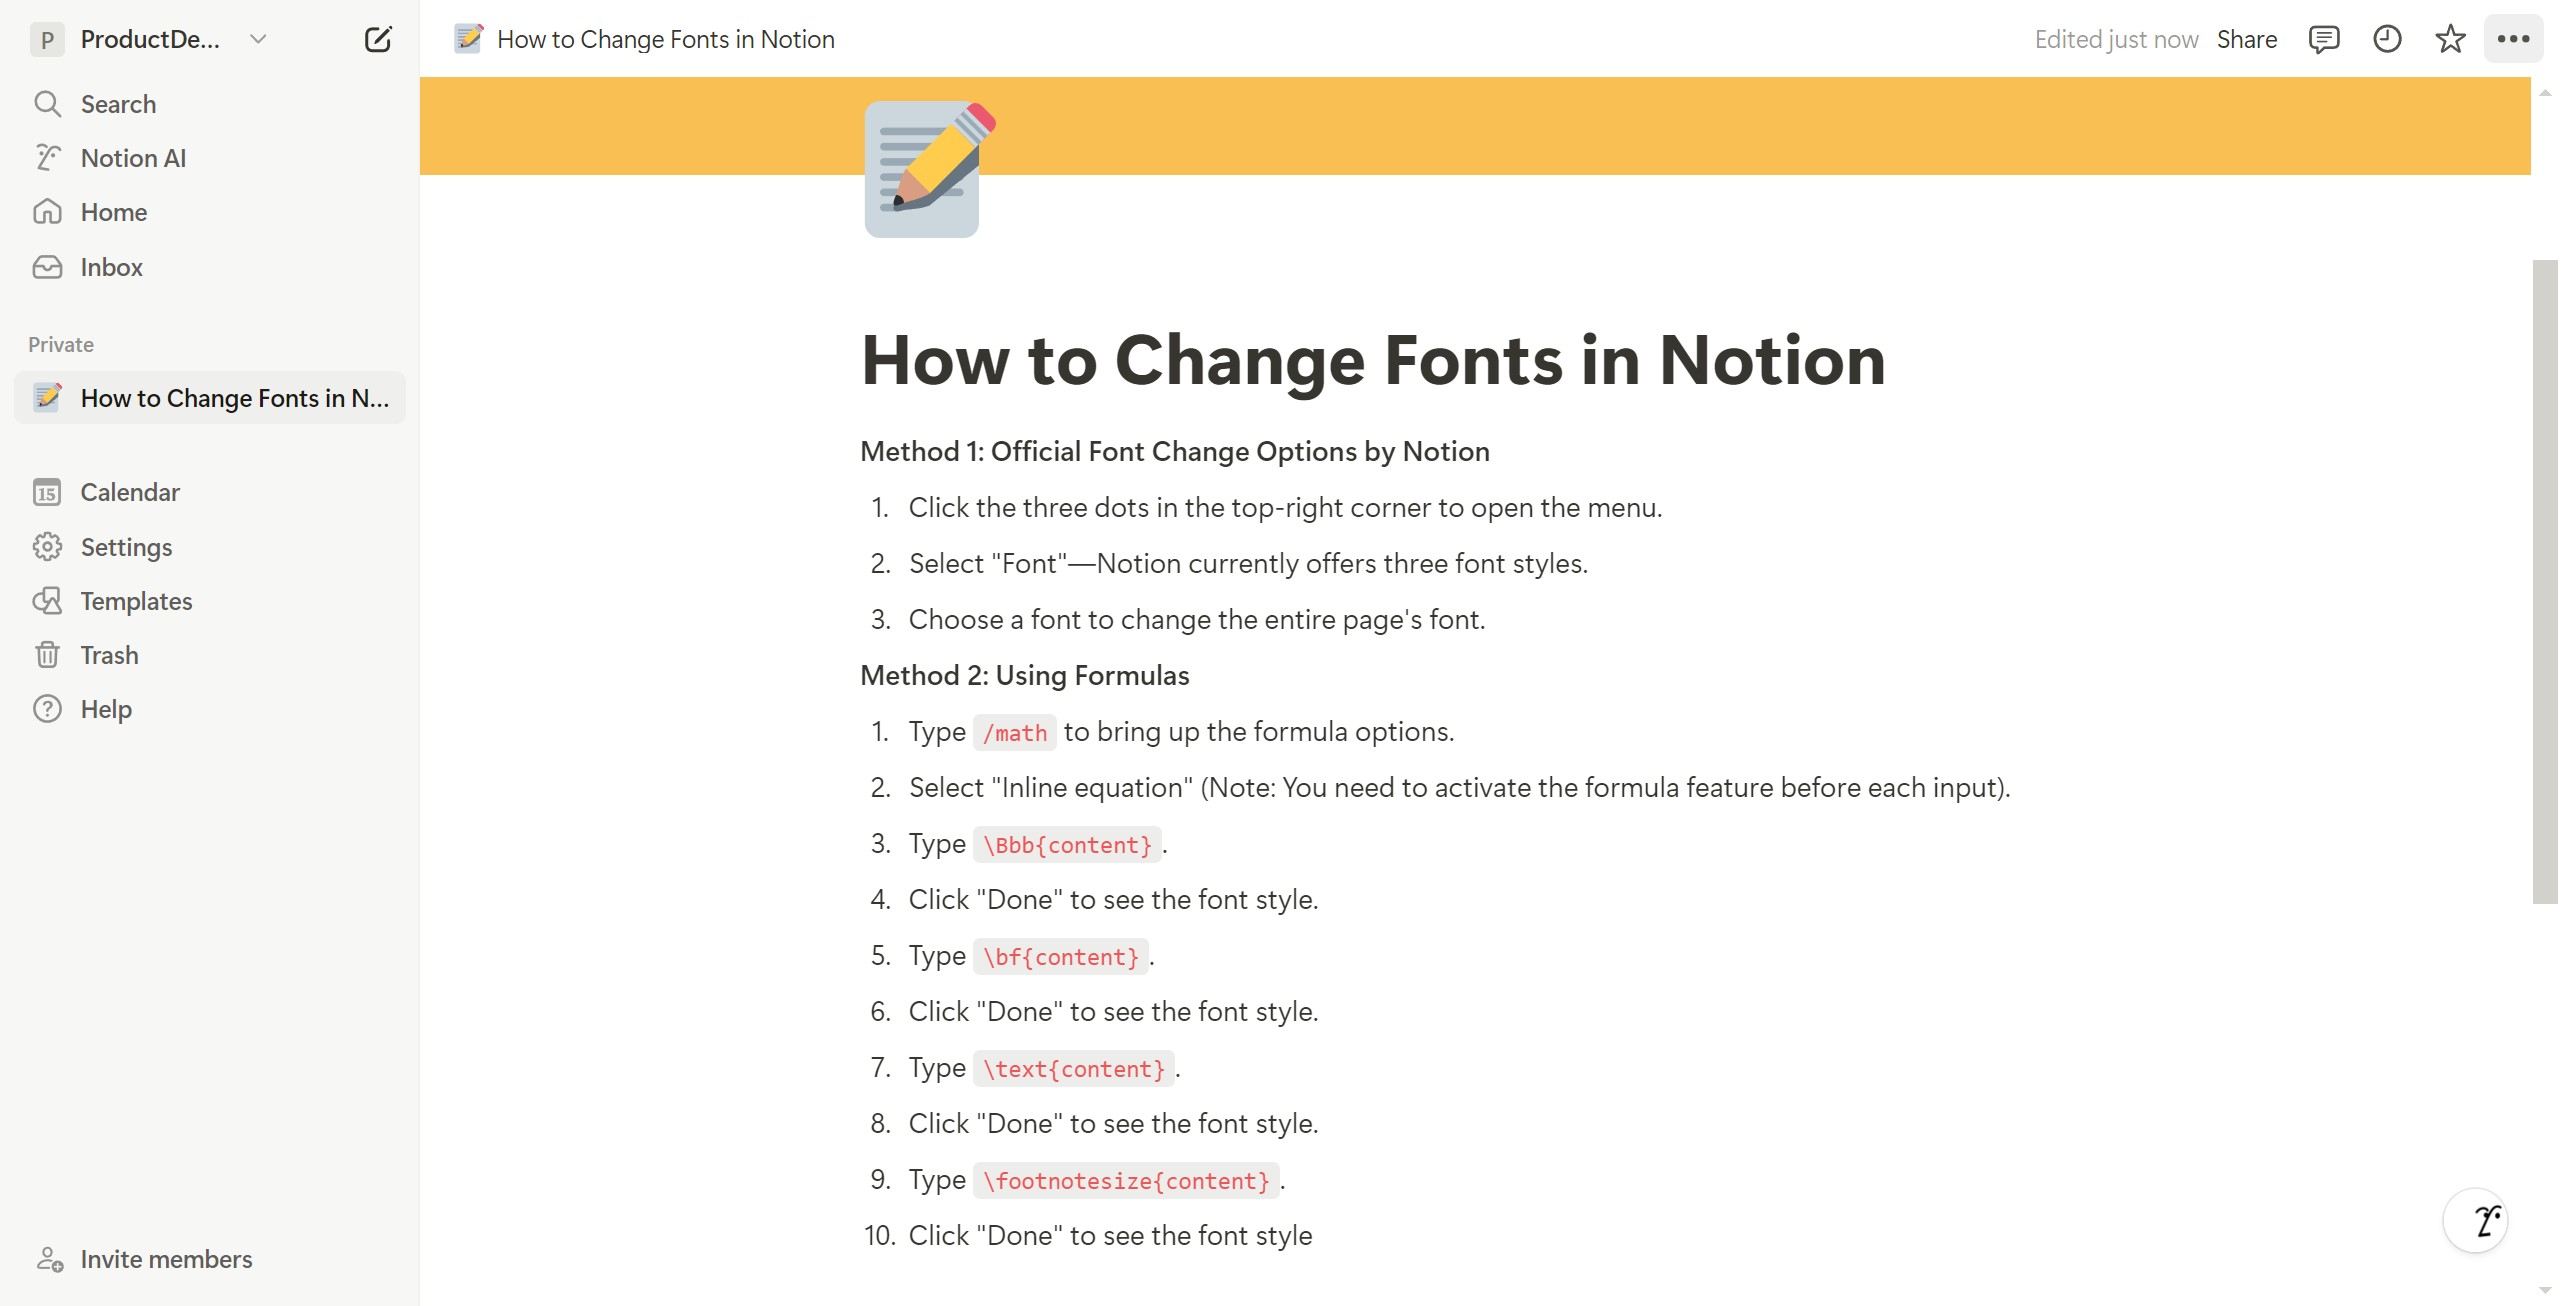
Task: Click the scrollbar up arrow
Action: [x=2545, y=92]
